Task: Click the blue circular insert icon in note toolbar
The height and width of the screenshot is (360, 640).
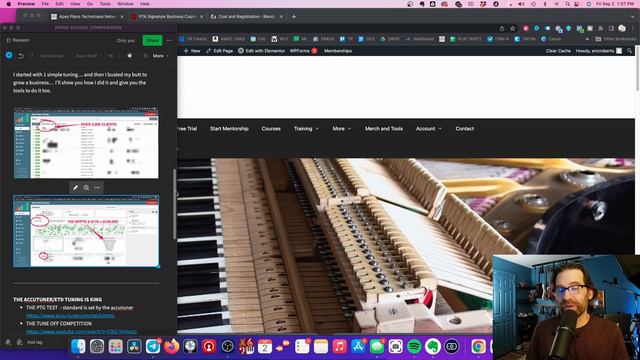Action: pyautogui.click(x=9, y=55)
